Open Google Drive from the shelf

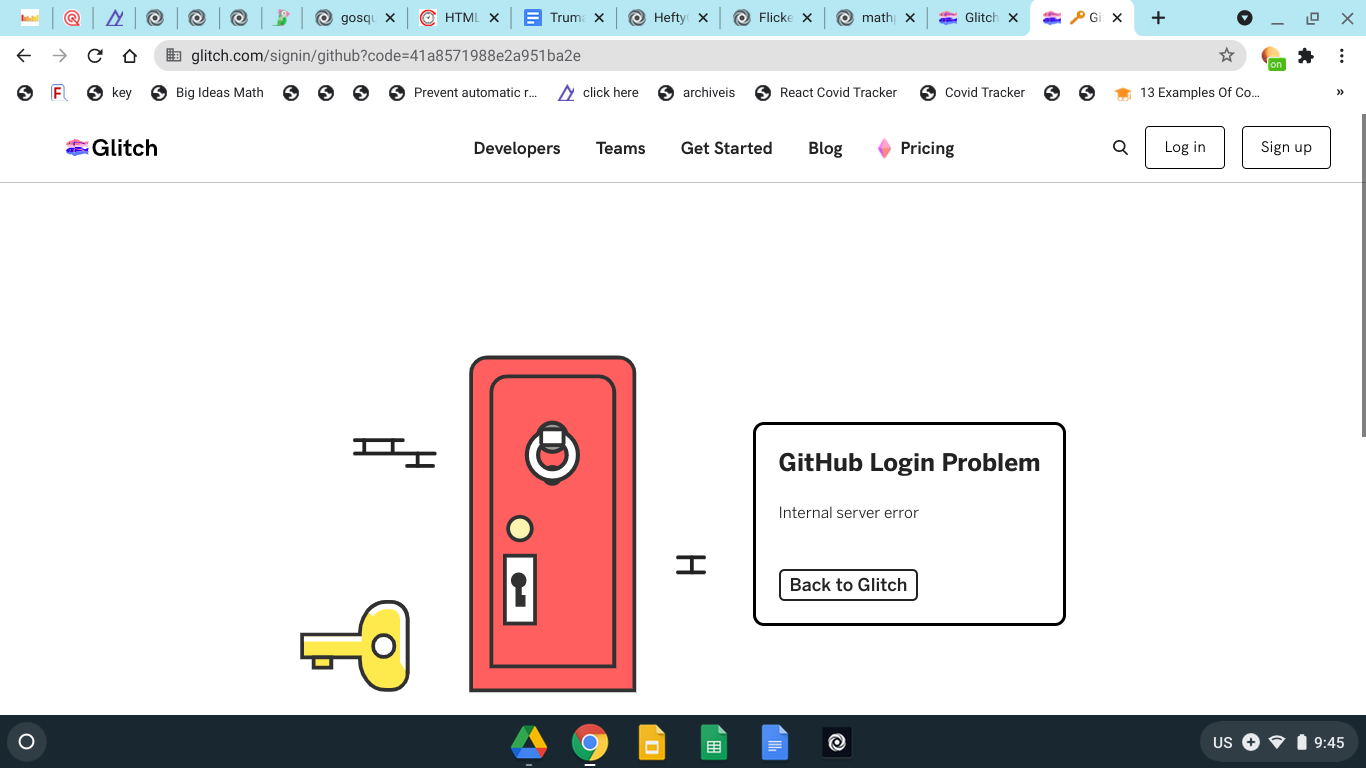click(529, 742)
